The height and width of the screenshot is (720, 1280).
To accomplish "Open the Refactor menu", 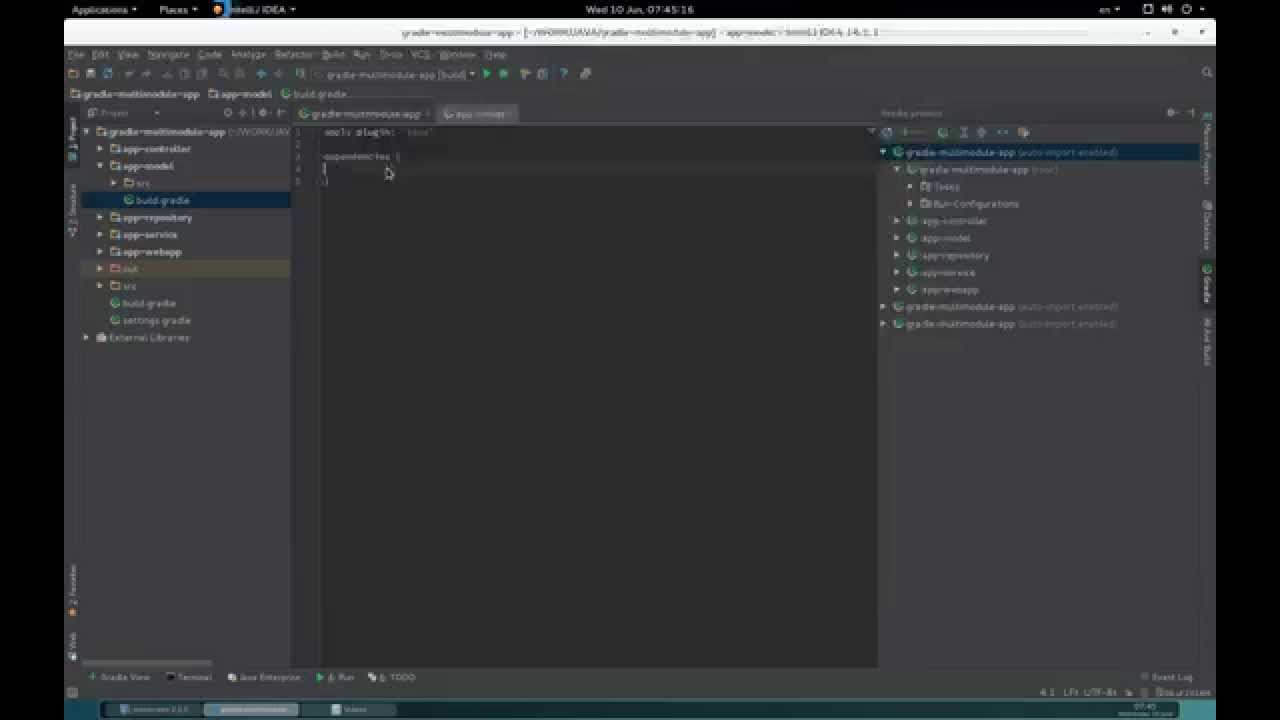I will [294, 55].
